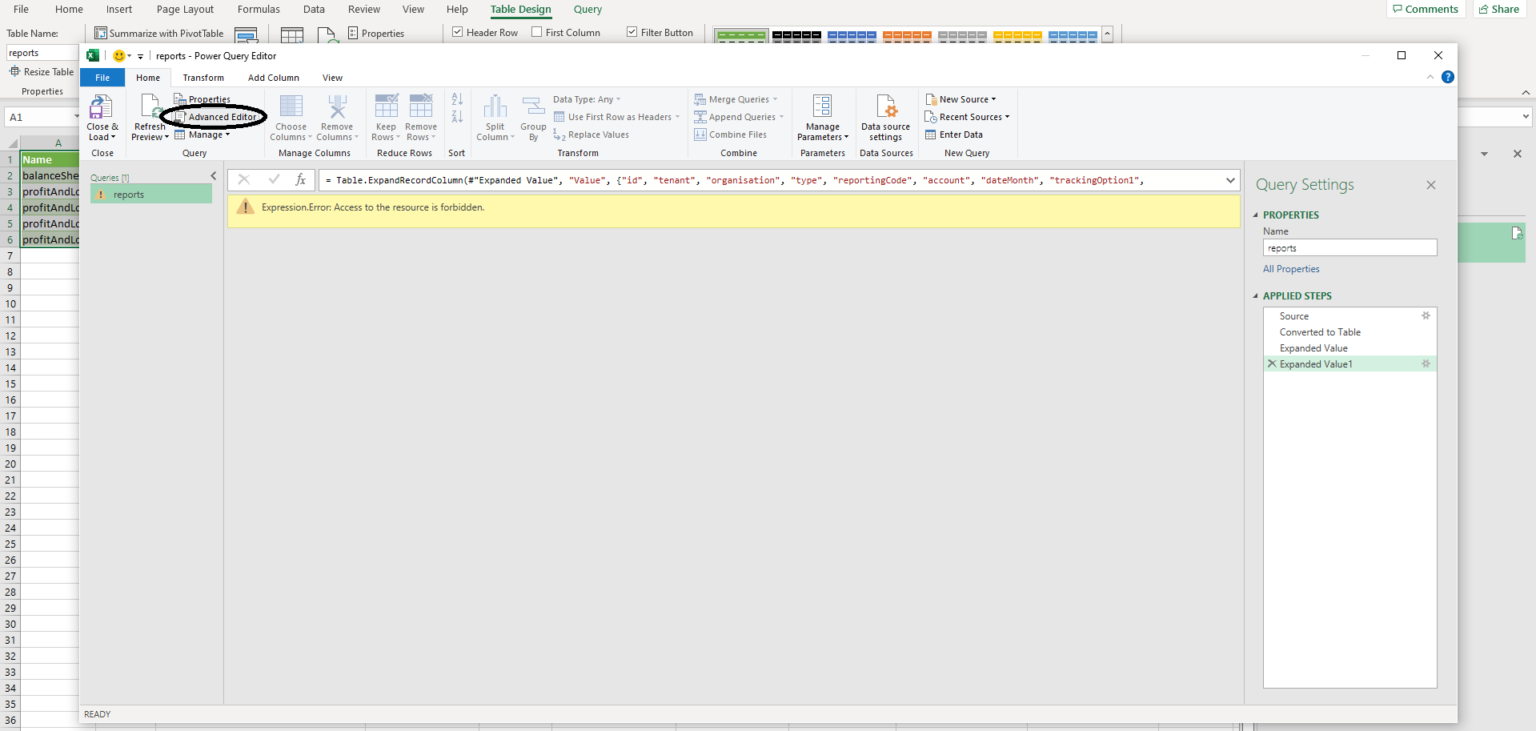This screenshot has width=1536, height=731.
Task: Collapse the Queries pane
Action: tap(213, 175)
